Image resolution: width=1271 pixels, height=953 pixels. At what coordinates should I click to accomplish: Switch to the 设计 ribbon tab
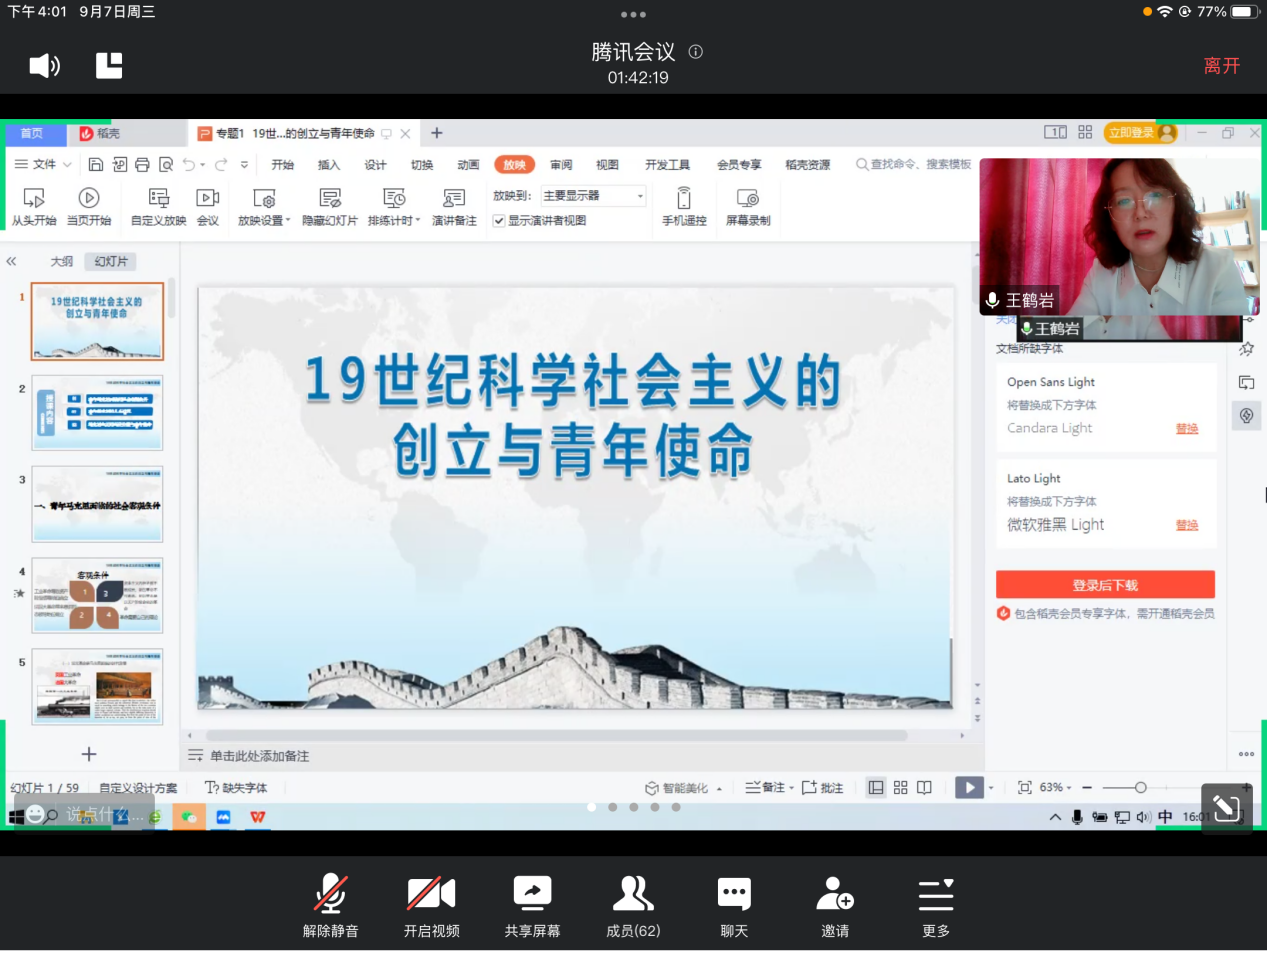coord(375,165)
